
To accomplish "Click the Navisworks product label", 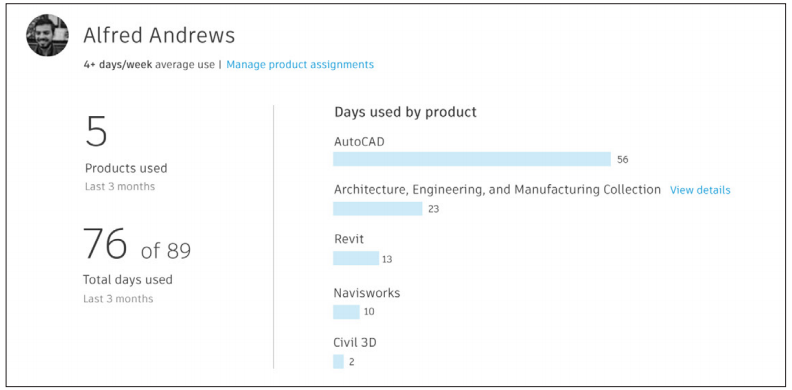I will [x=367, y=293].
